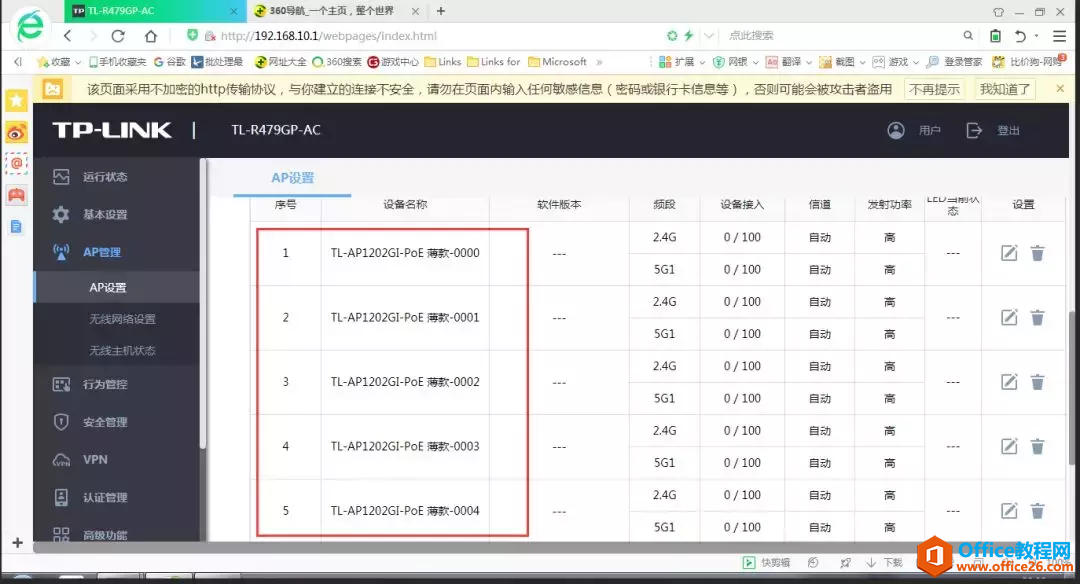
Task: Open the 用户 account icon
Action: click(x=895, y=130)
